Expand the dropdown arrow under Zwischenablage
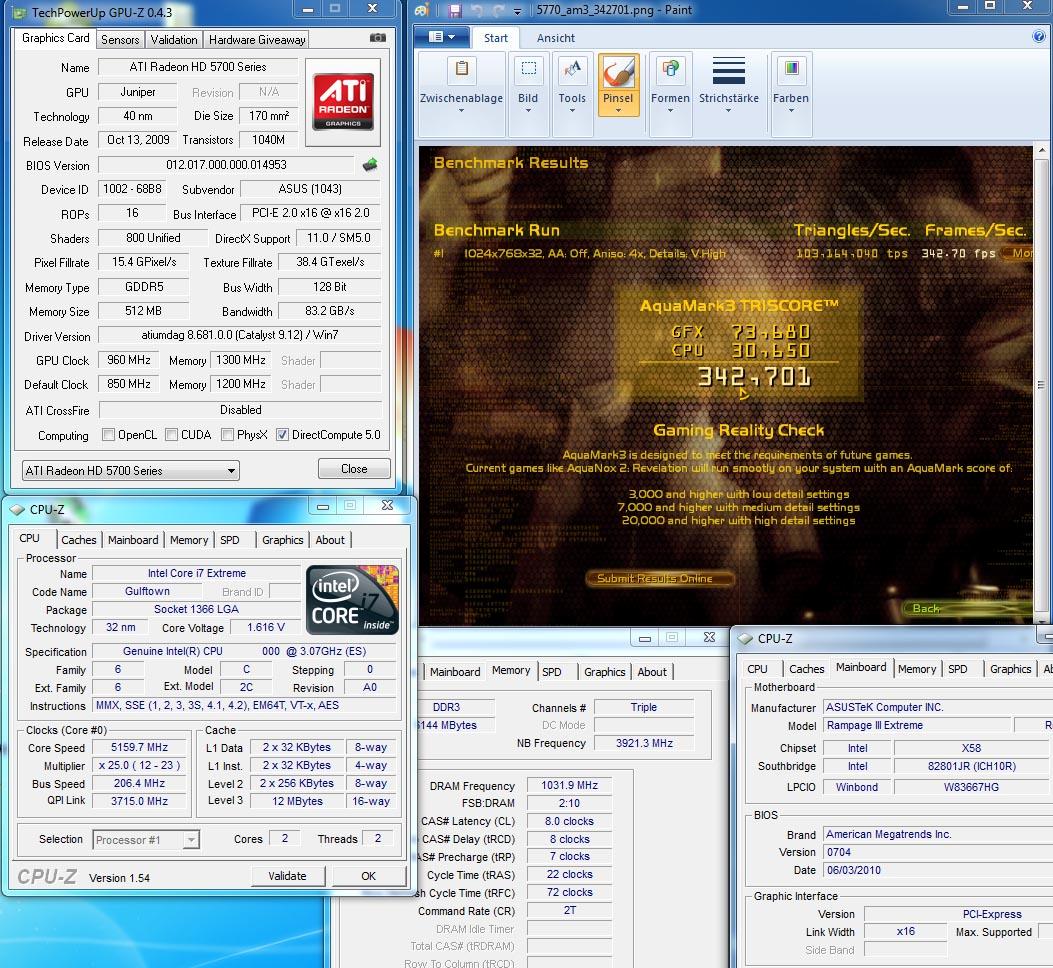The image size is (1053, 968). click(x=461, y=111)
